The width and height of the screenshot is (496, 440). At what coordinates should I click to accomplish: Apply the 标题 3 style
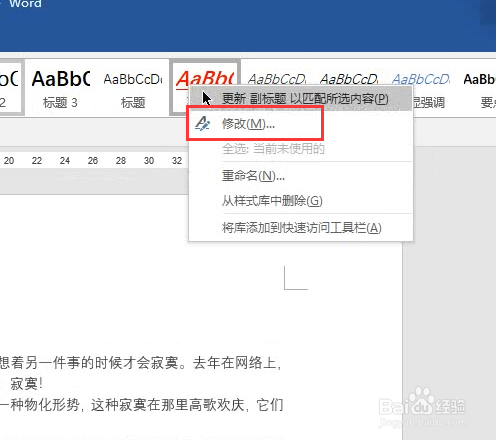[60, 88]
